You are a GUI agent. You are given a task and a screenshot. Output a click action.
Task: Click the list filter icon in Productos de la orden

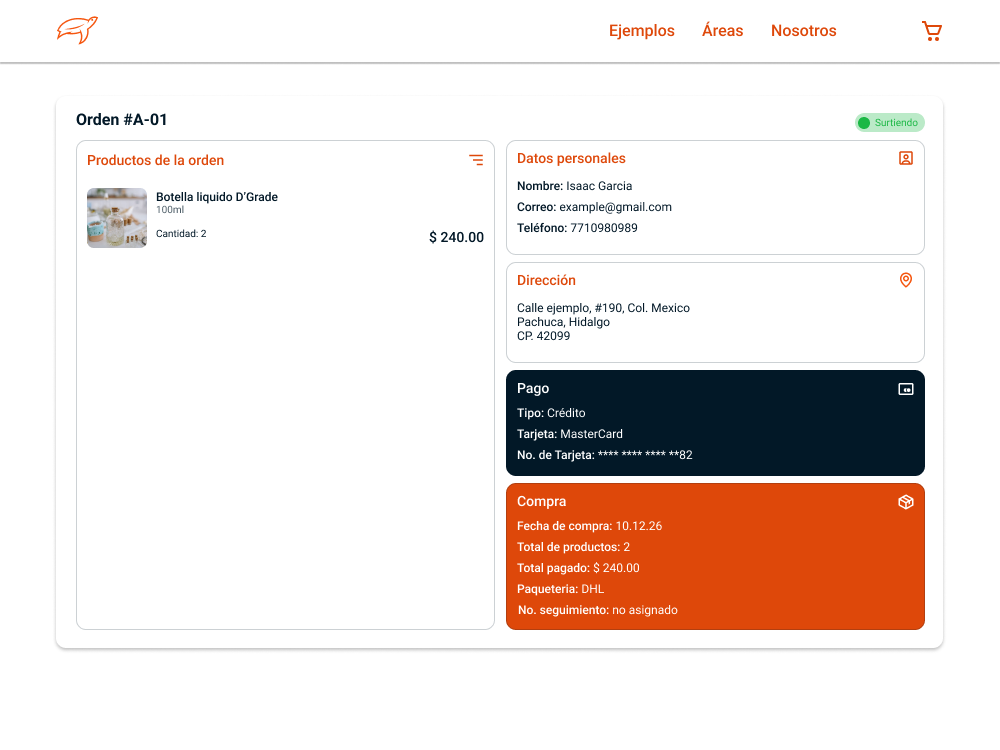tap(476, 160)
